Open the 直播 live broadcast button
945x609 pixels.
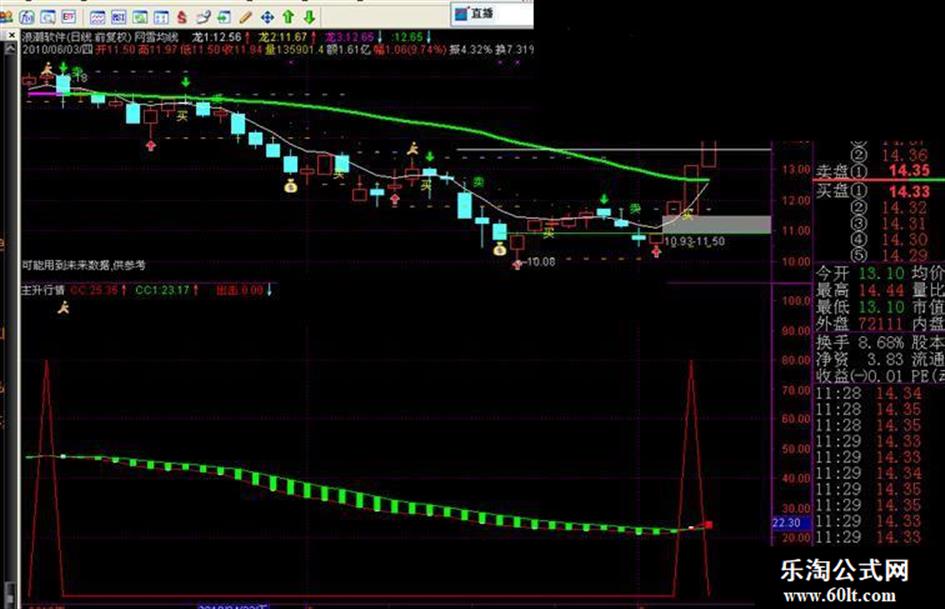(x=474, y=13)
